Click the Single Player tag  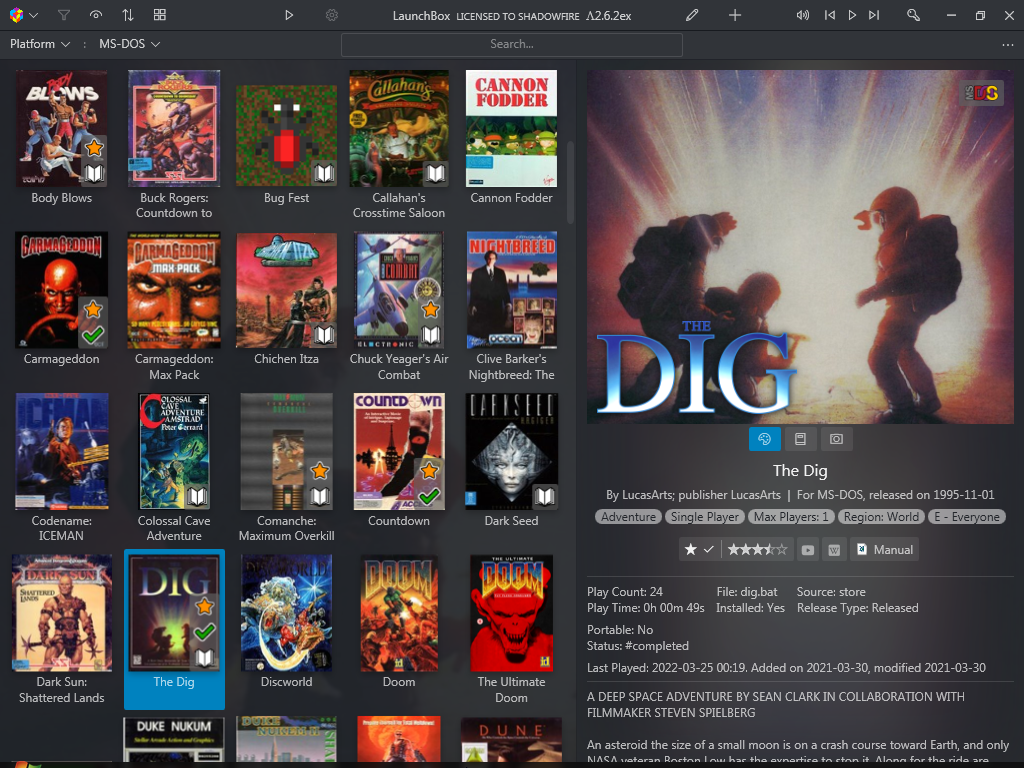(705, 517)
